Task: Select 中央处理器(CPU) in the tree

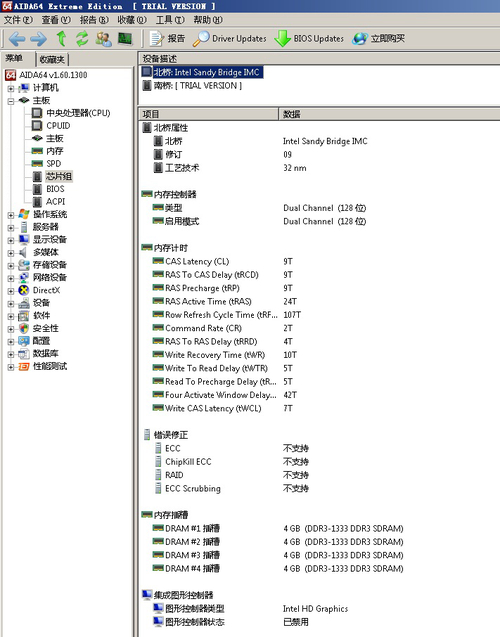Action: [x=78, y=113]
